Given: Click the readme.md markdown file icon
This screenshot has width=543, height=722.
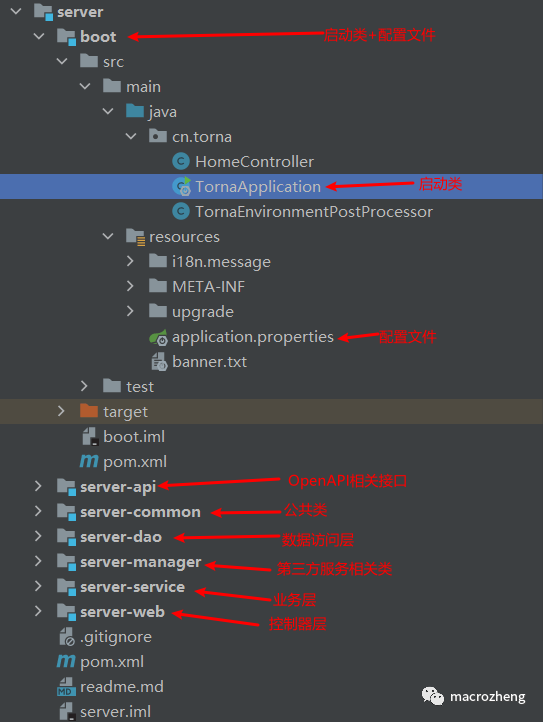Looking at the screenshot, I should (66, 686).
